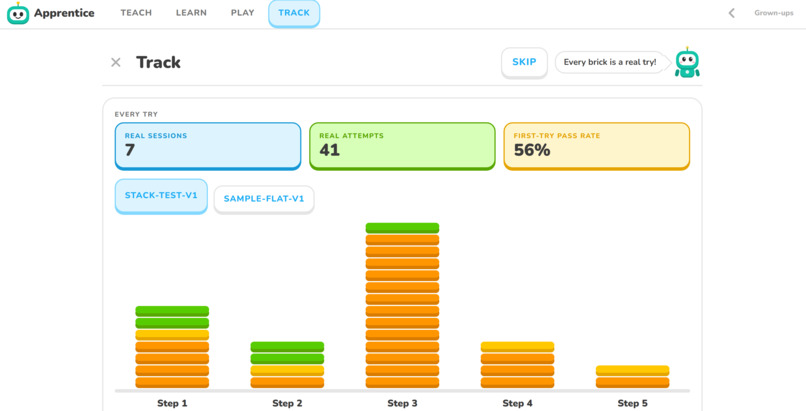Click the 7 sessions value
This screenshot has height=411, width=806.
[x=130, y=150]
